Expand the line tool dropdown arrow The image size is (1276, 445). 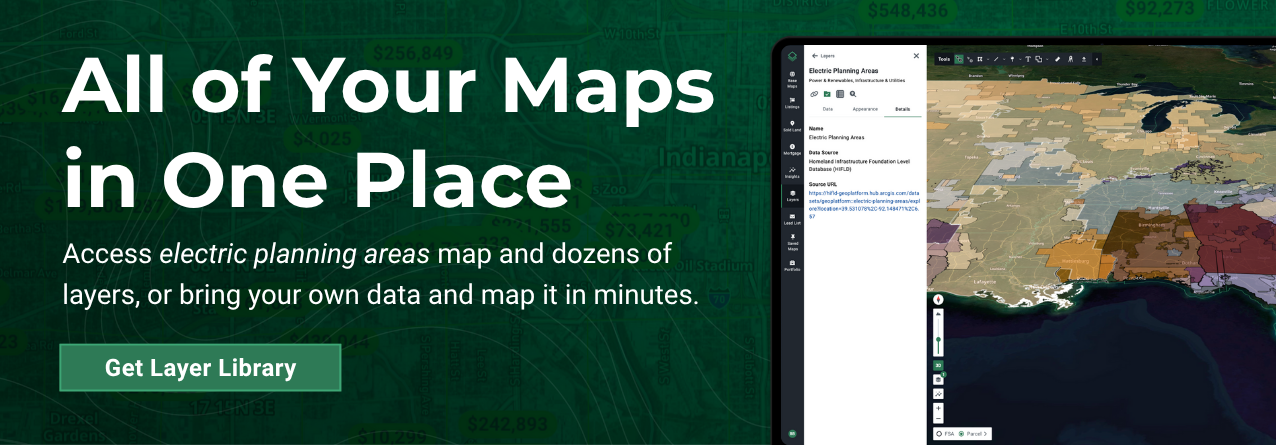click(x=1003, y=59)
